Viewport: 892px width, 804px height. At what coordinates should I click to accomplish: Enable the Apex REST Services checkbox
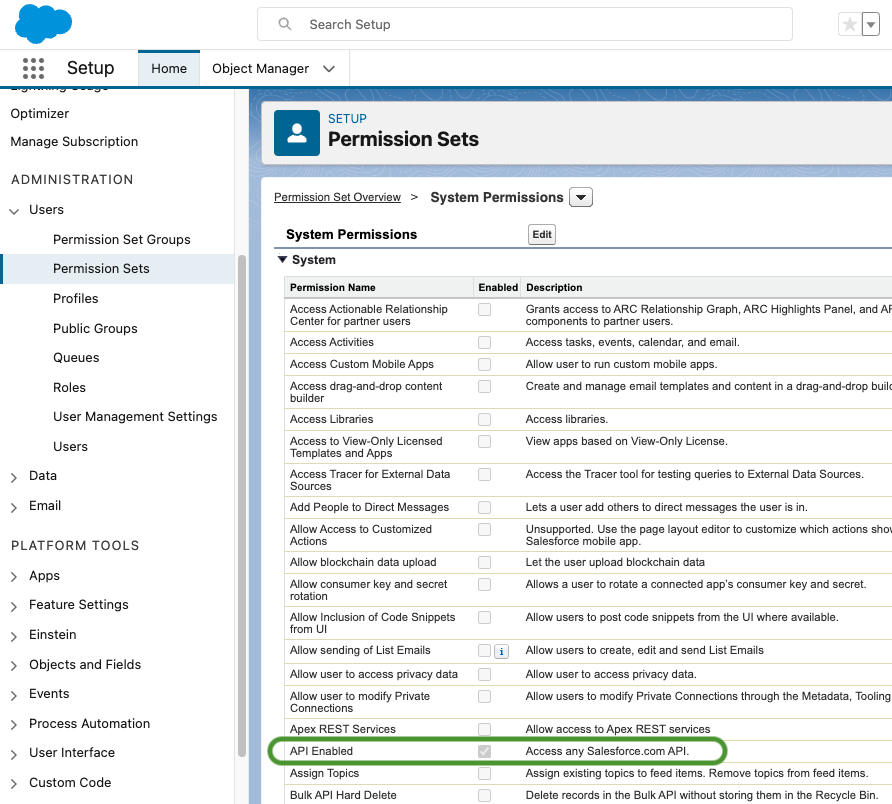(x=484, y=729)
